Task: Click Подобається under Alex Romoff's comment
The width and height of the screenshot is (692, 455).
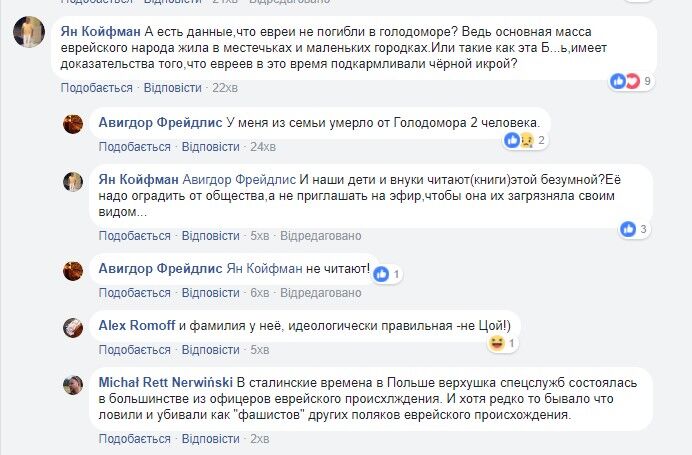Action: tap(134, 350)
